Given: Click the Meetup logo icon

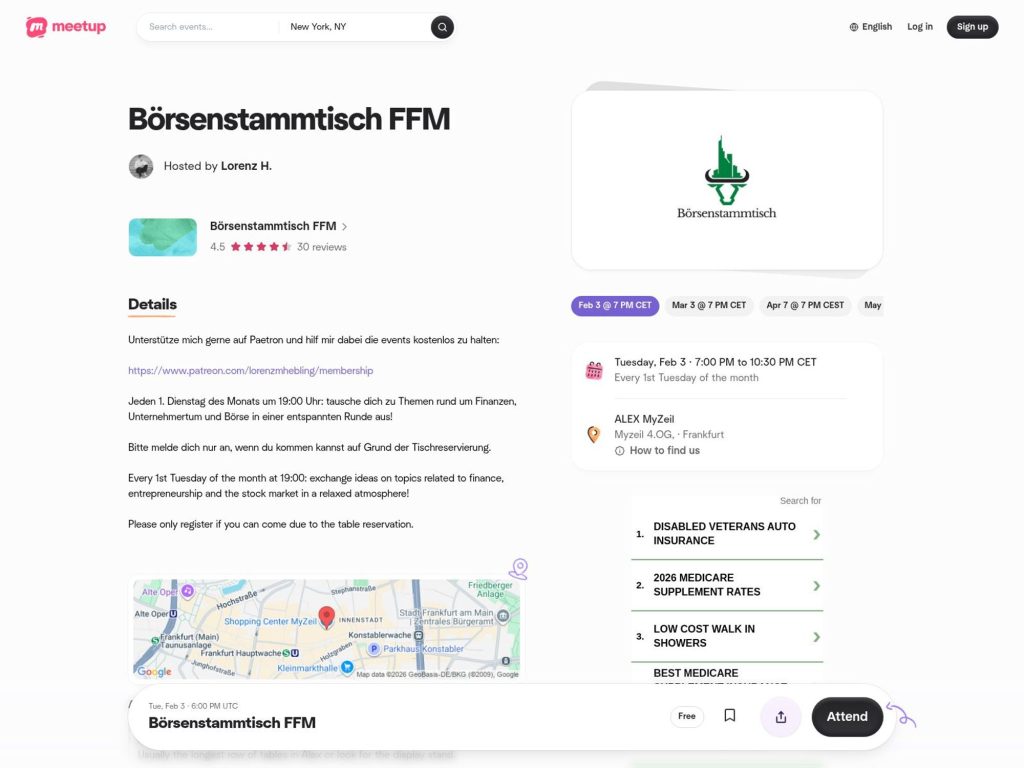Looking at the screenshot, I should click(x=38, y=27).
